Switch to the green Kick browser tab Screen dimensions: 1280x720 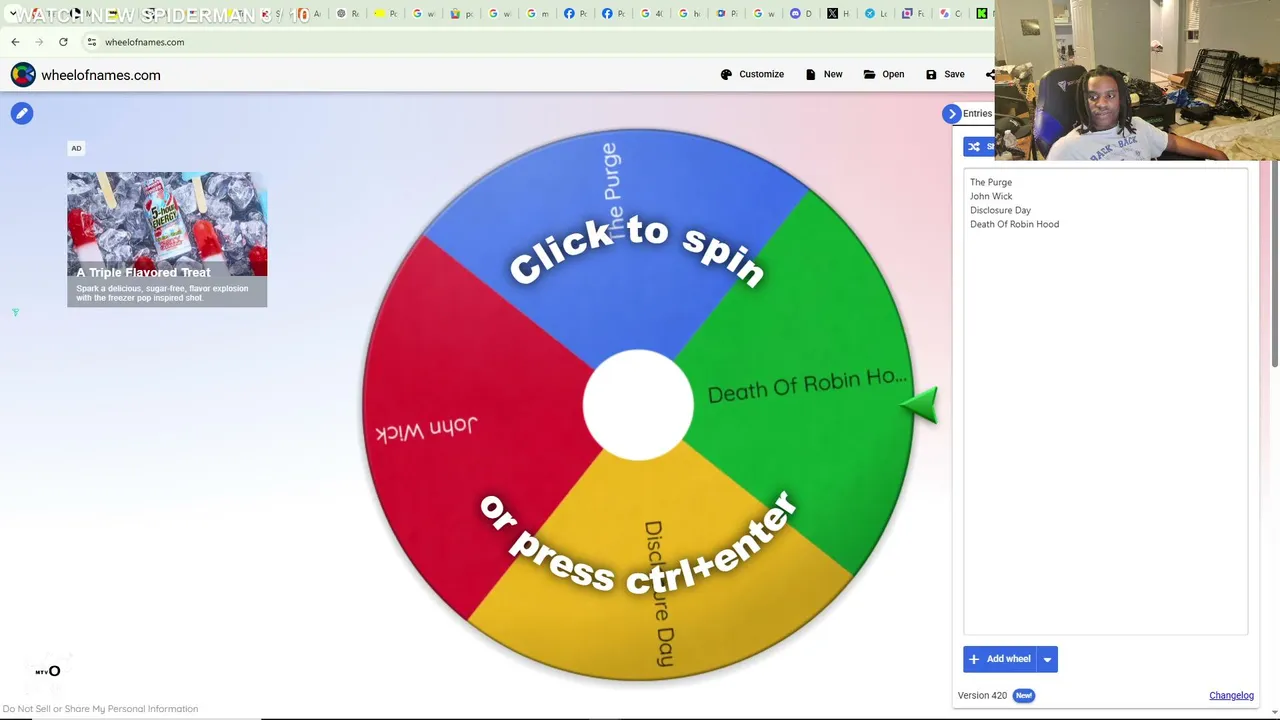[982, 14]
